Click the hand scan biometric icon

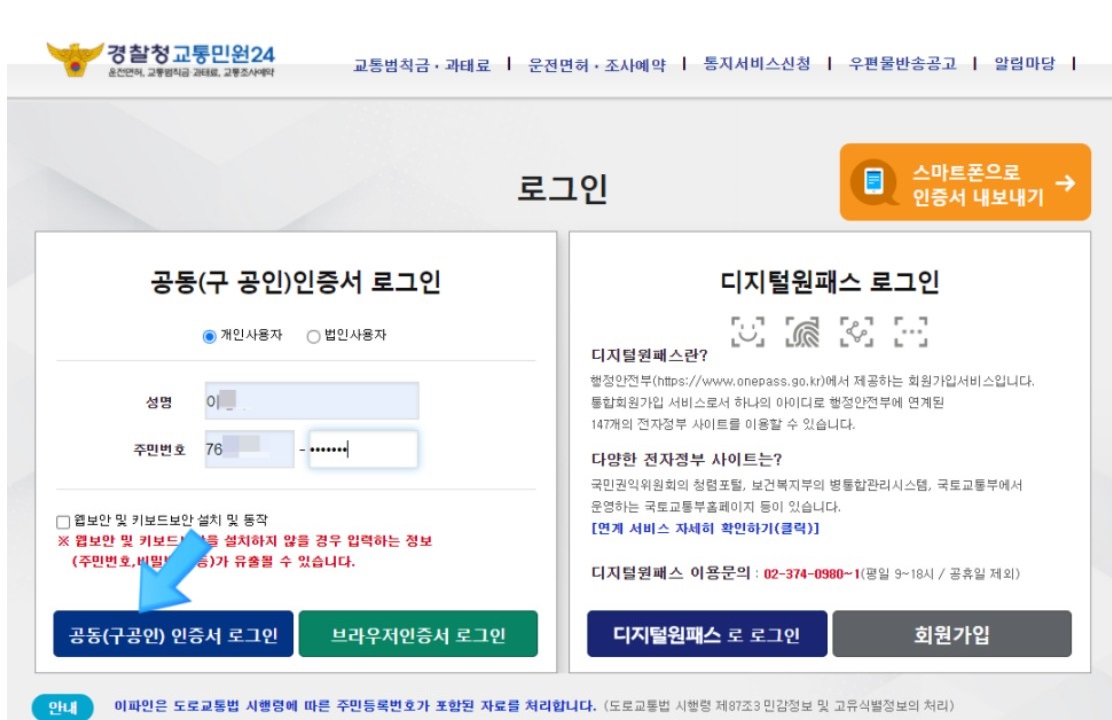pos(857,331)
